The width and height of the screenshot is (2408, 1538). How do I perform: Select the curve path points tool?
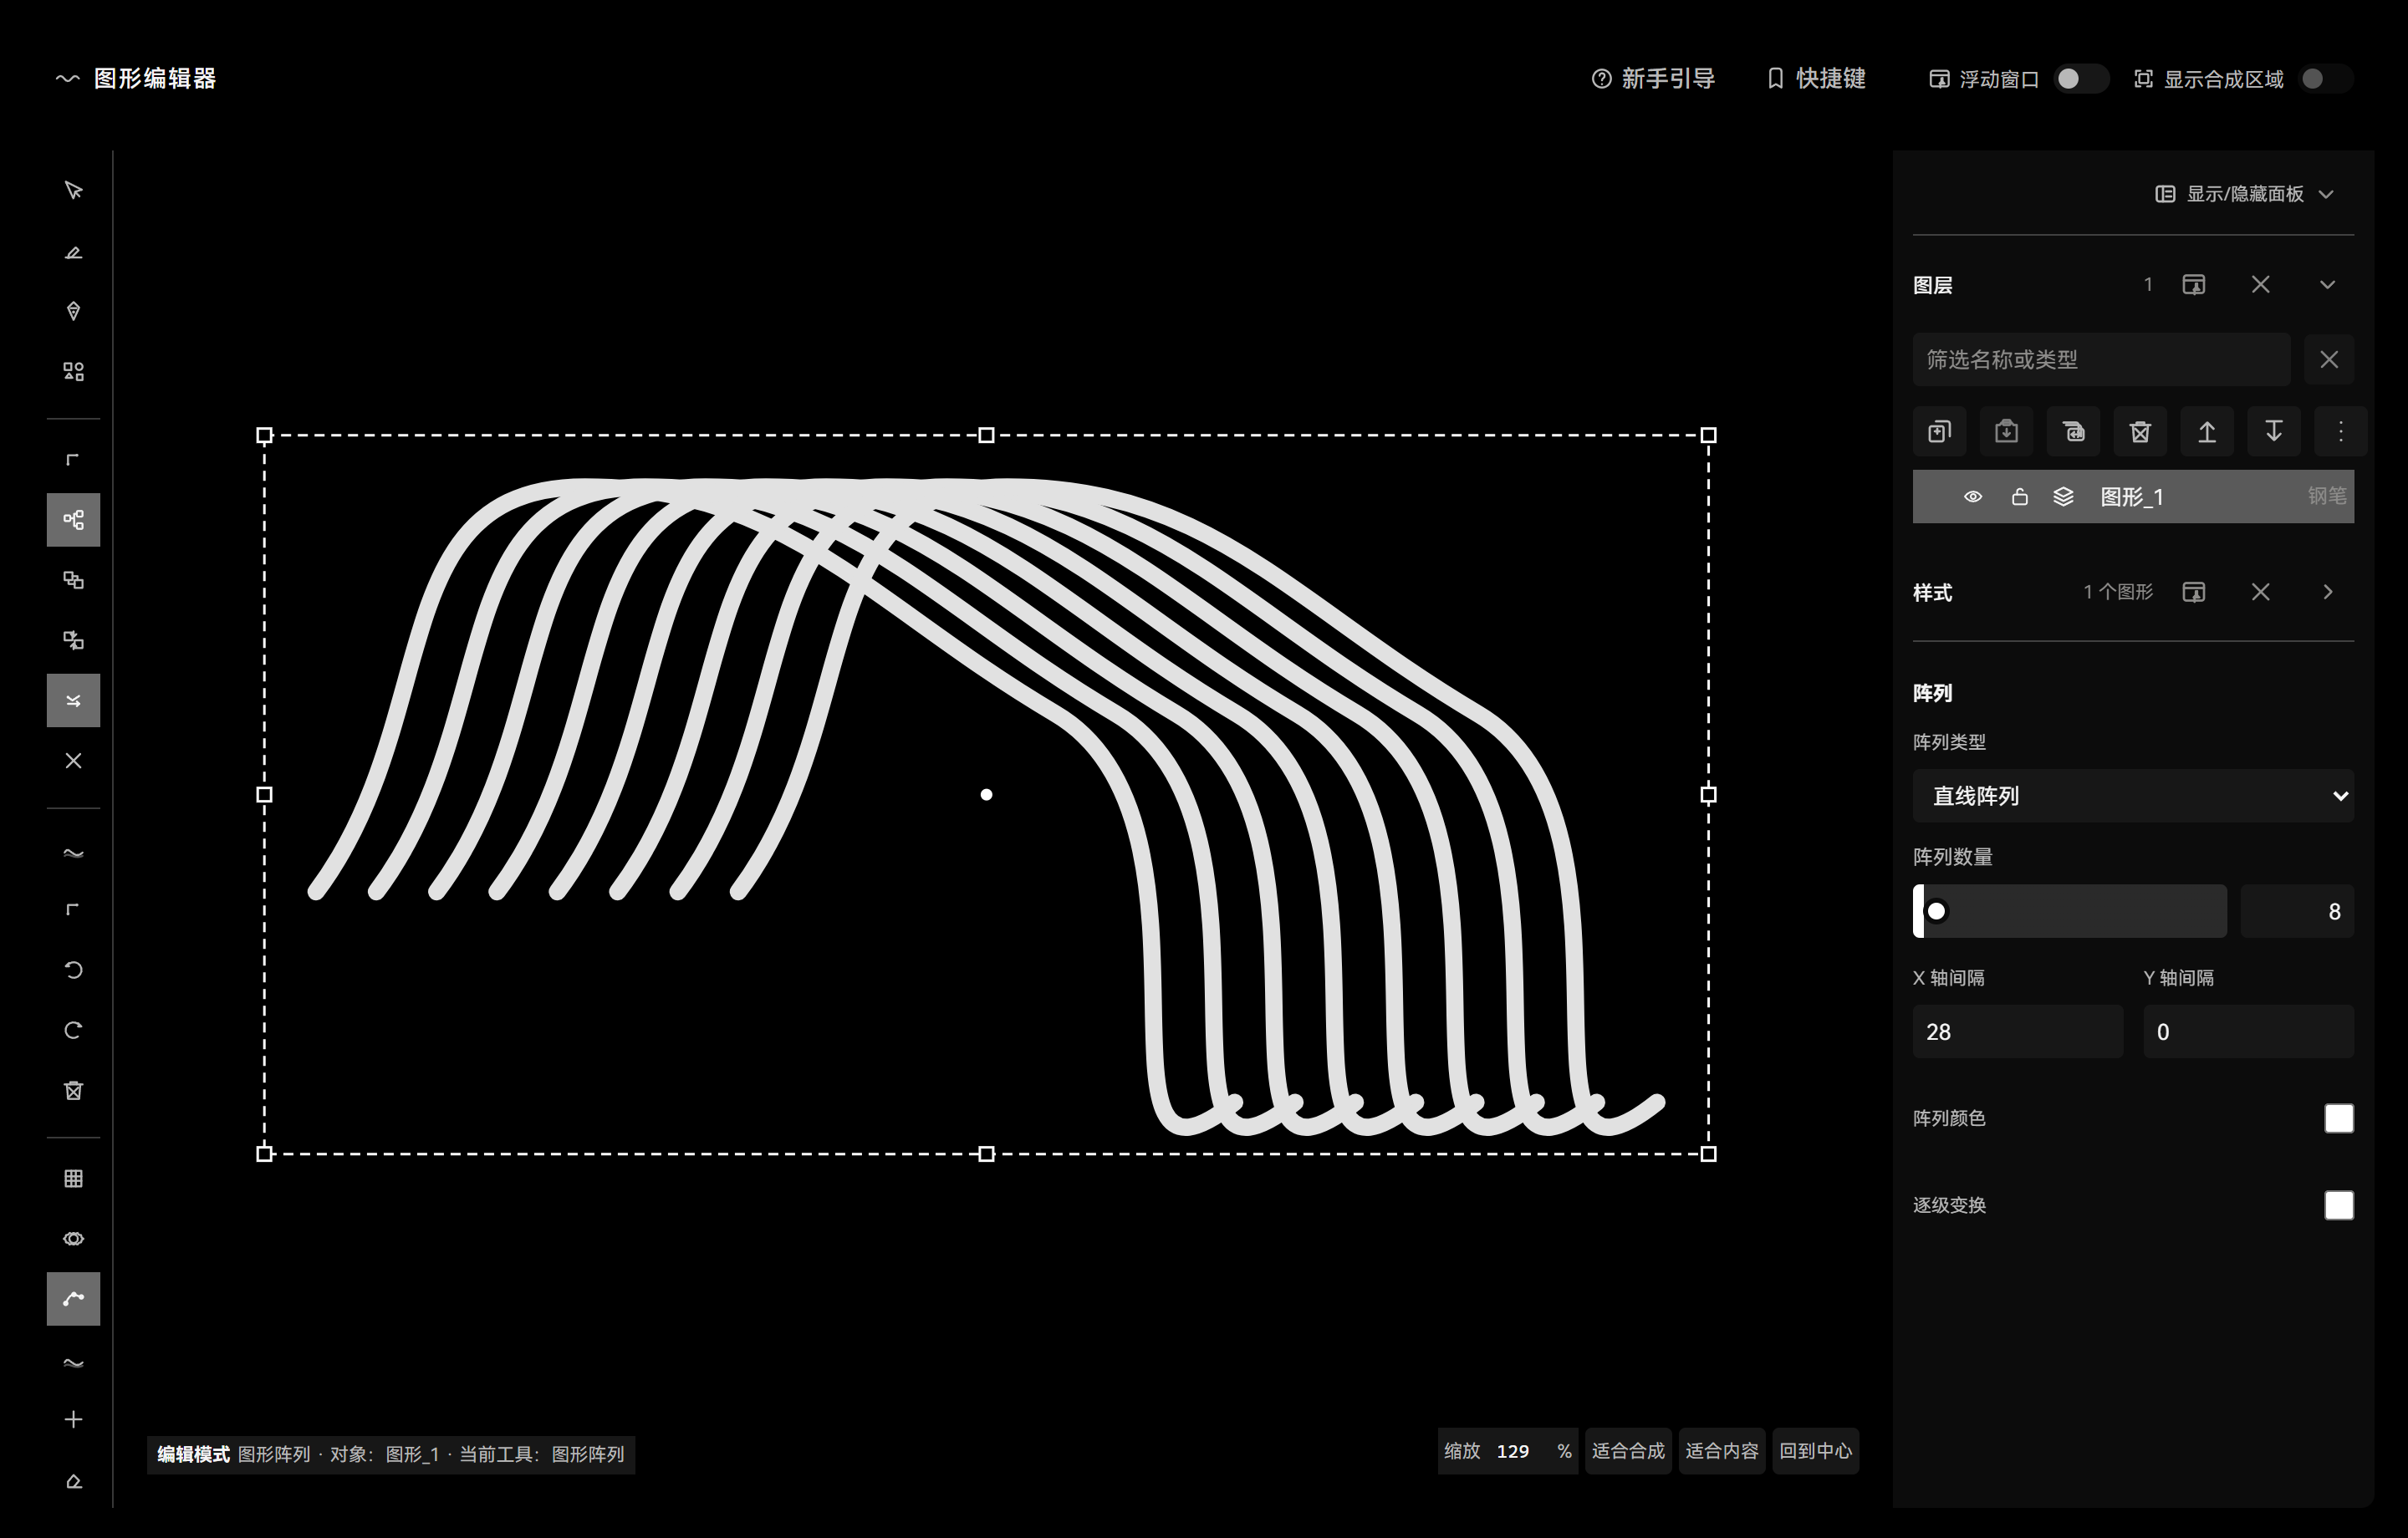[x=73, y=1299]
